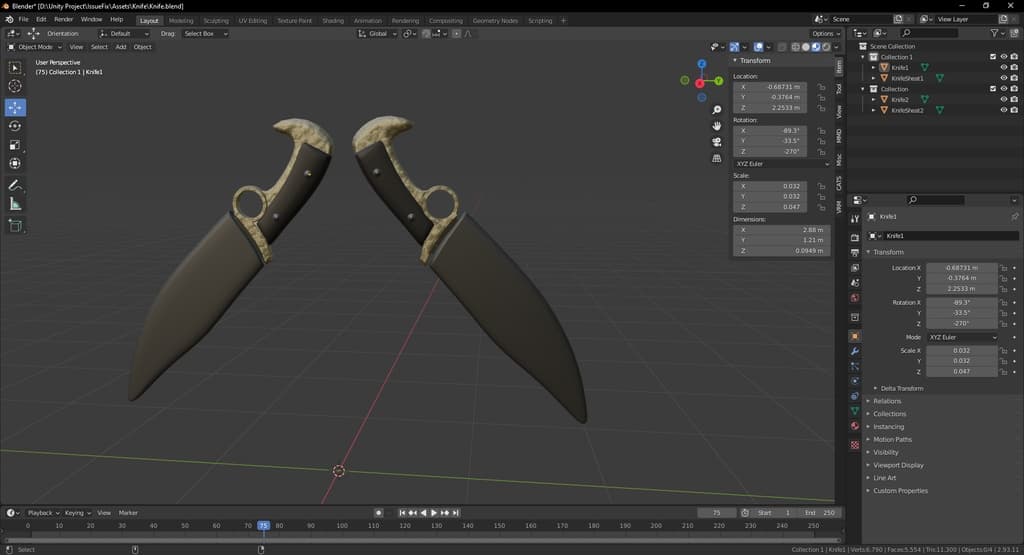The image size is (1024, 555).
Task: Open the XYZ Euler rotation mode dropdown in sidebar
Action: (781, 163)
